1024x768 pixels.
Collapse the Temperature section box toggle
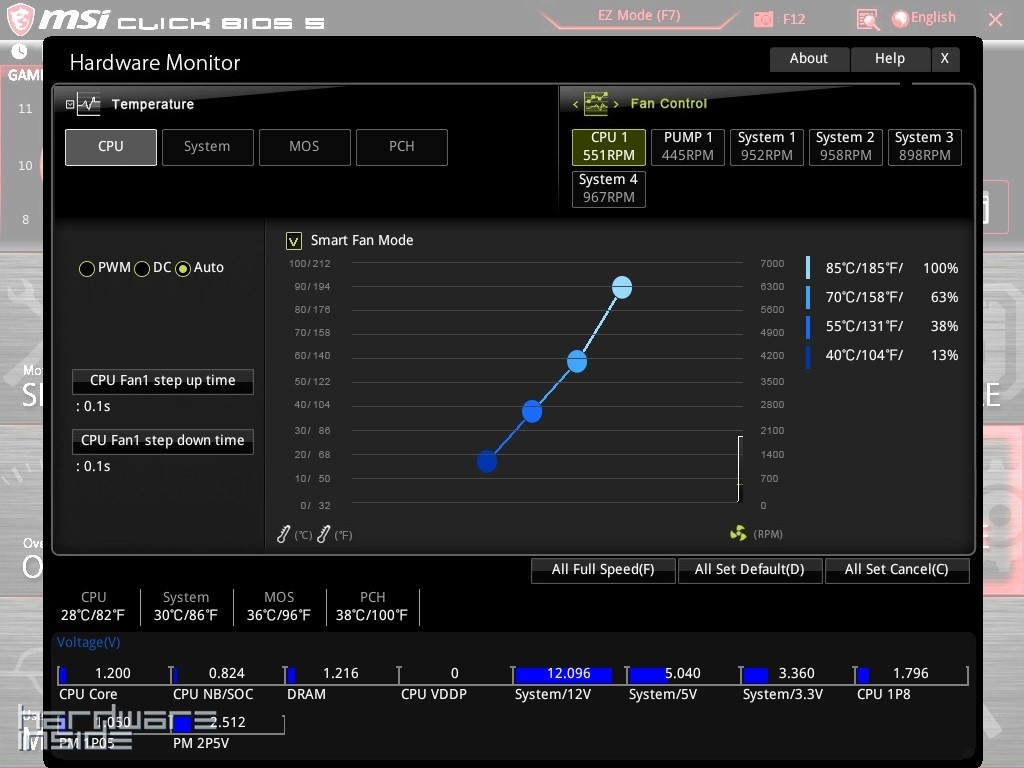coord(70,104)
